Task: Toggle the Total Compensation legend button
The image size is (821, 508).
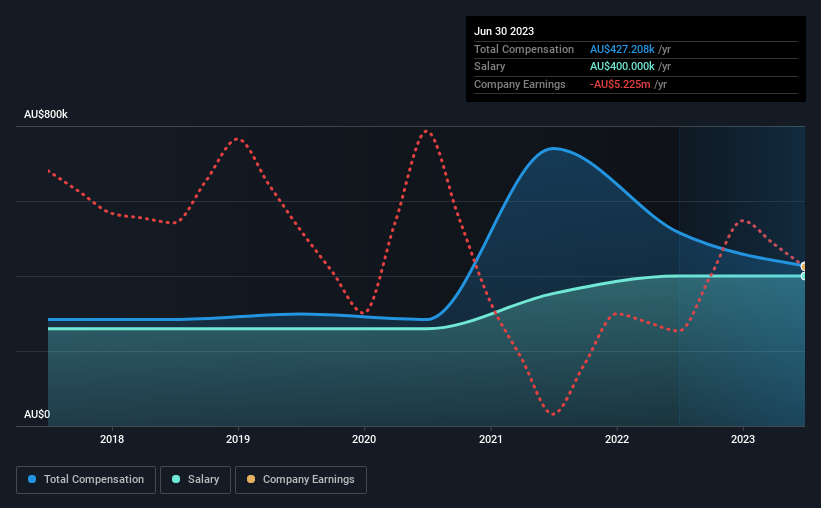Action: click(86, 480)
